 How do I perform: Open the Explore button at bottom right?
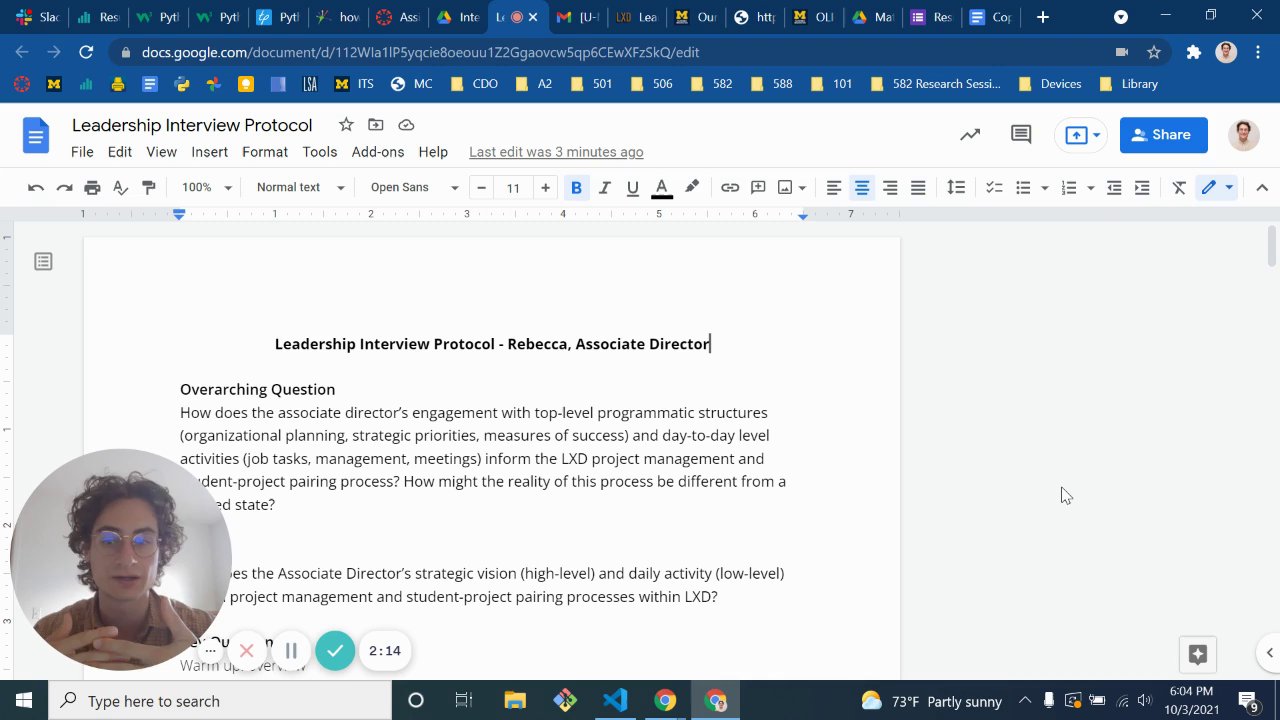[x=1198, y=654]
